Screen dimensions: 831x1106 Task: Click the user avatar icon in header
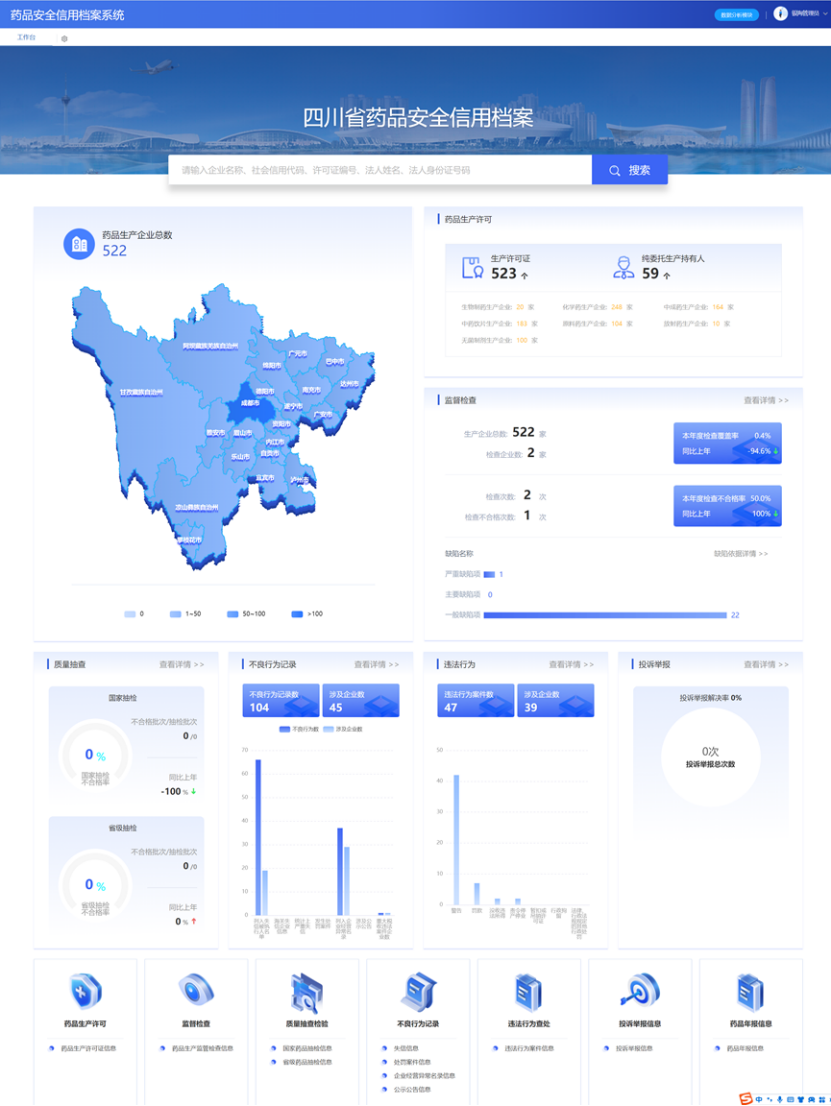(780, 13)
